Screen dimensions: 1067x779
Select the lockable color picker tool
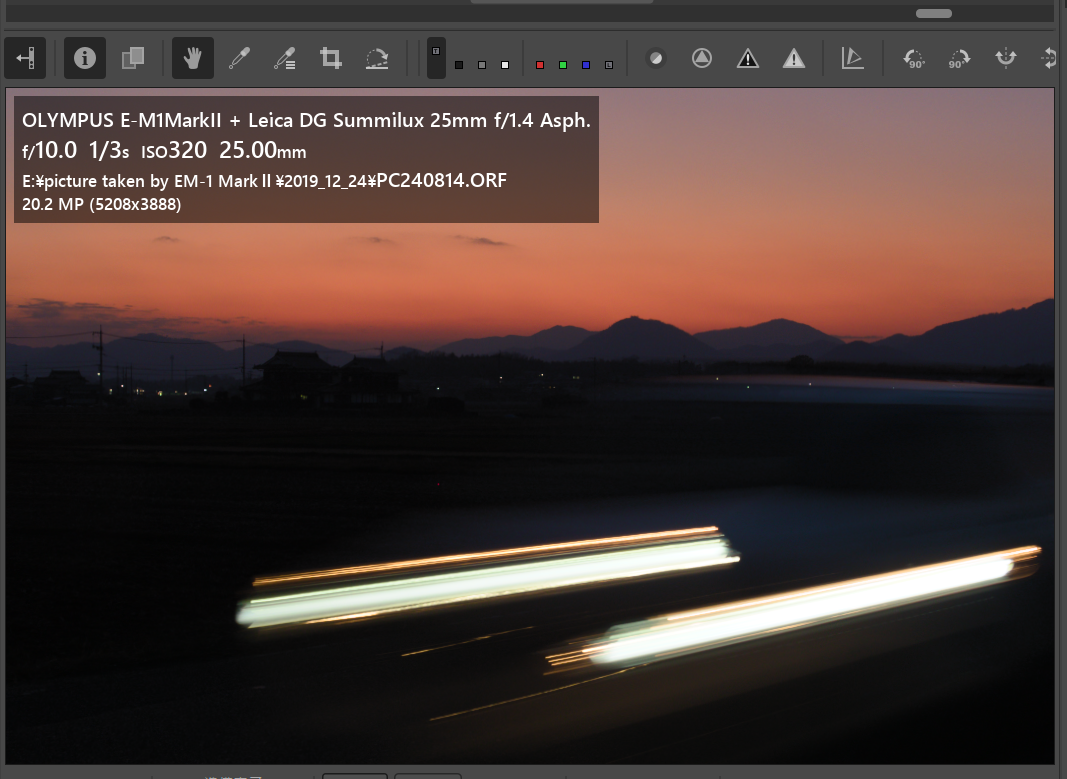coord(284,58)
